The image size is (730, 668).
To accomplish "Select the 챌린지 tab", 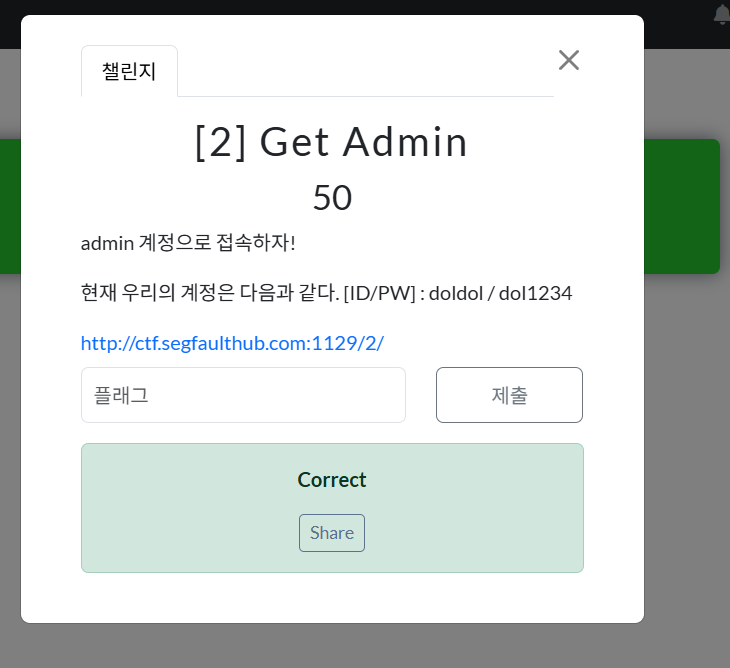I will point(129,71).
